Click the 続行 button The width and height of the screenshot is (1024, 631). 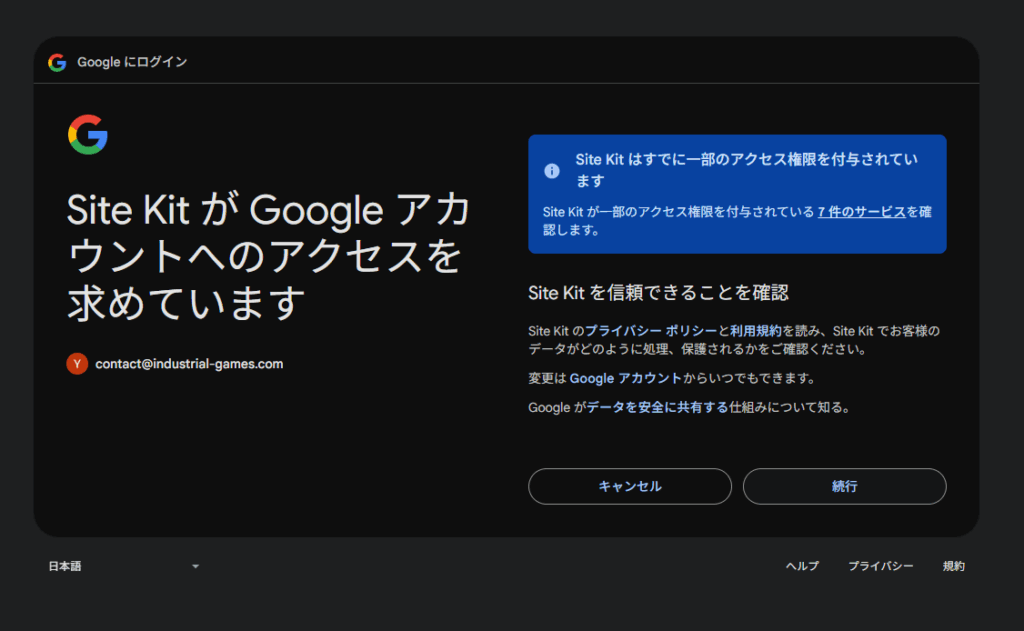844,486
